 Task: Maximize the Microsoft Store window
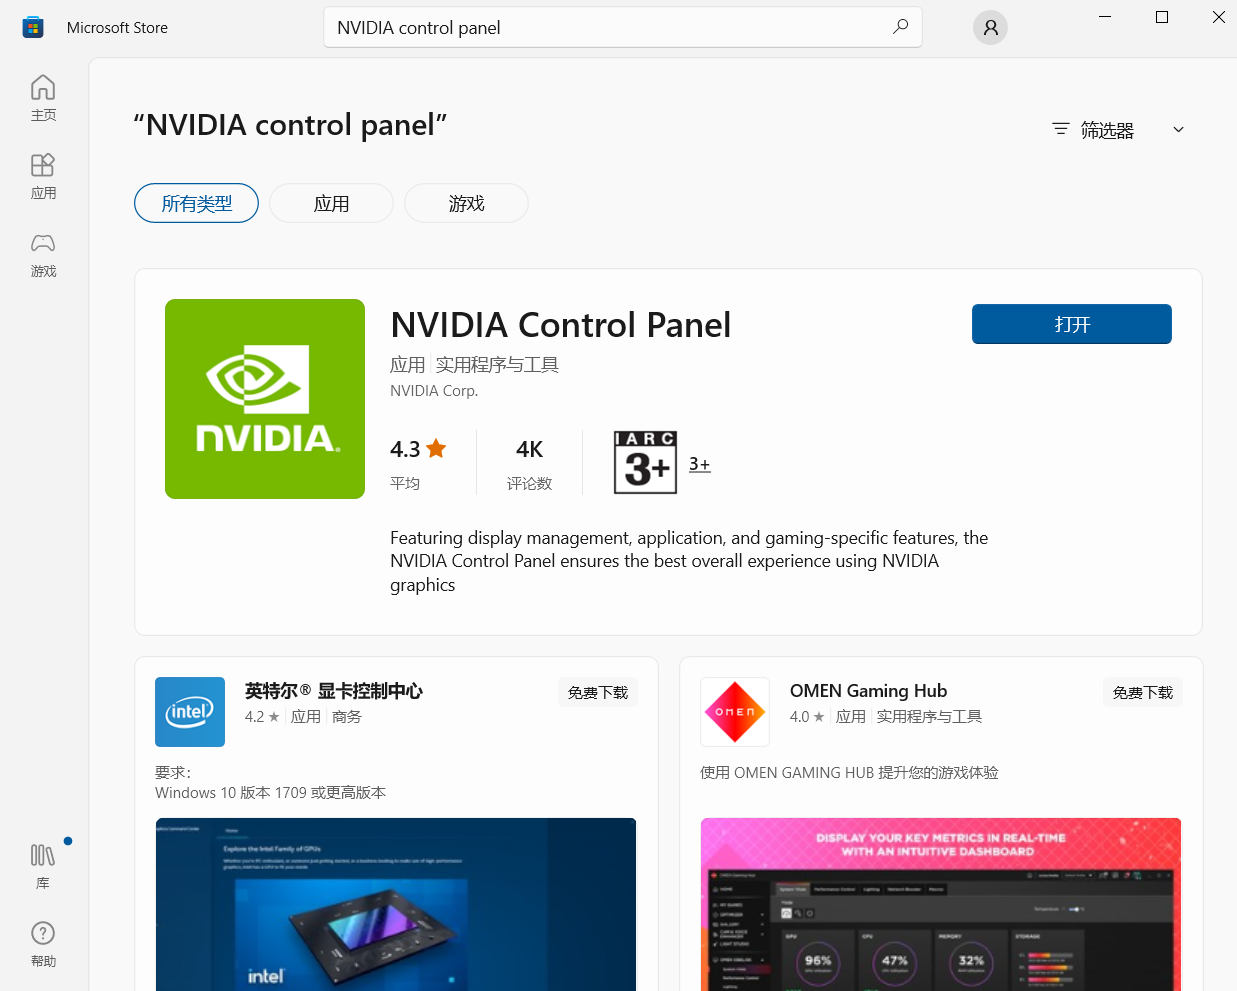(x=1162, y=17)
